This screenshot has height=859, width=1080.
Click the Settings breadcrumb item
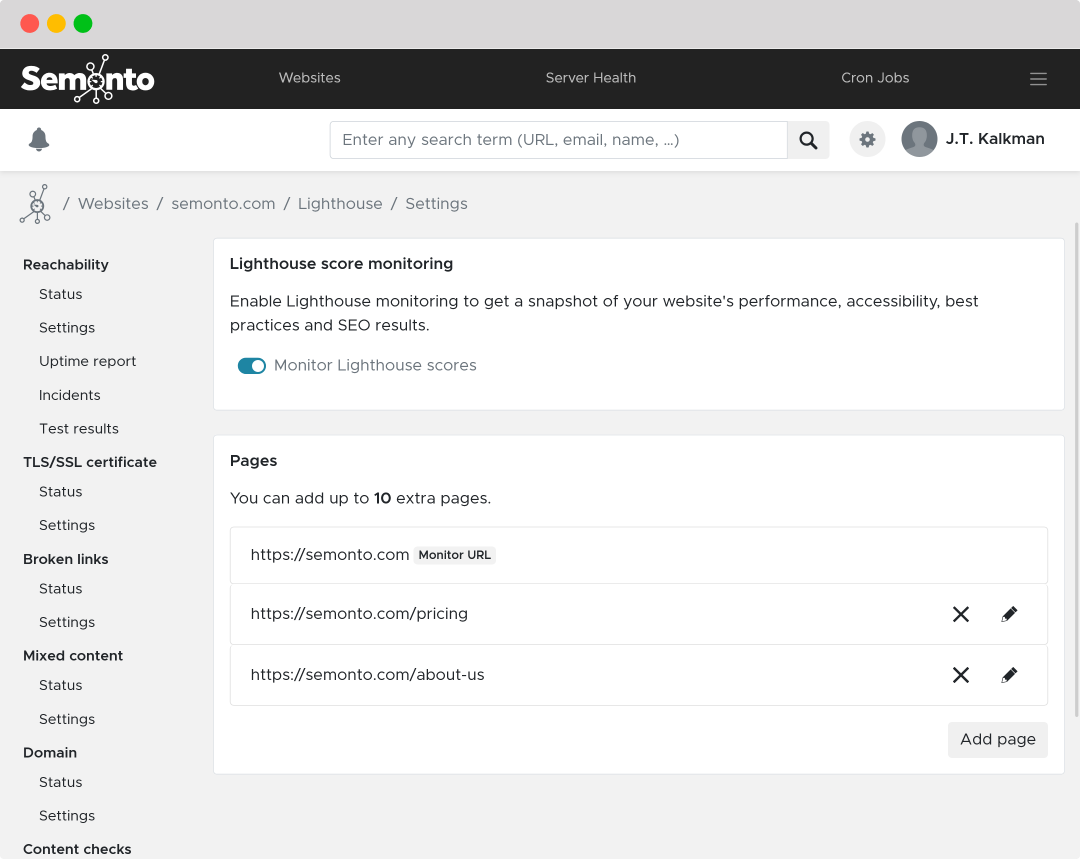[x=436, y=204]
